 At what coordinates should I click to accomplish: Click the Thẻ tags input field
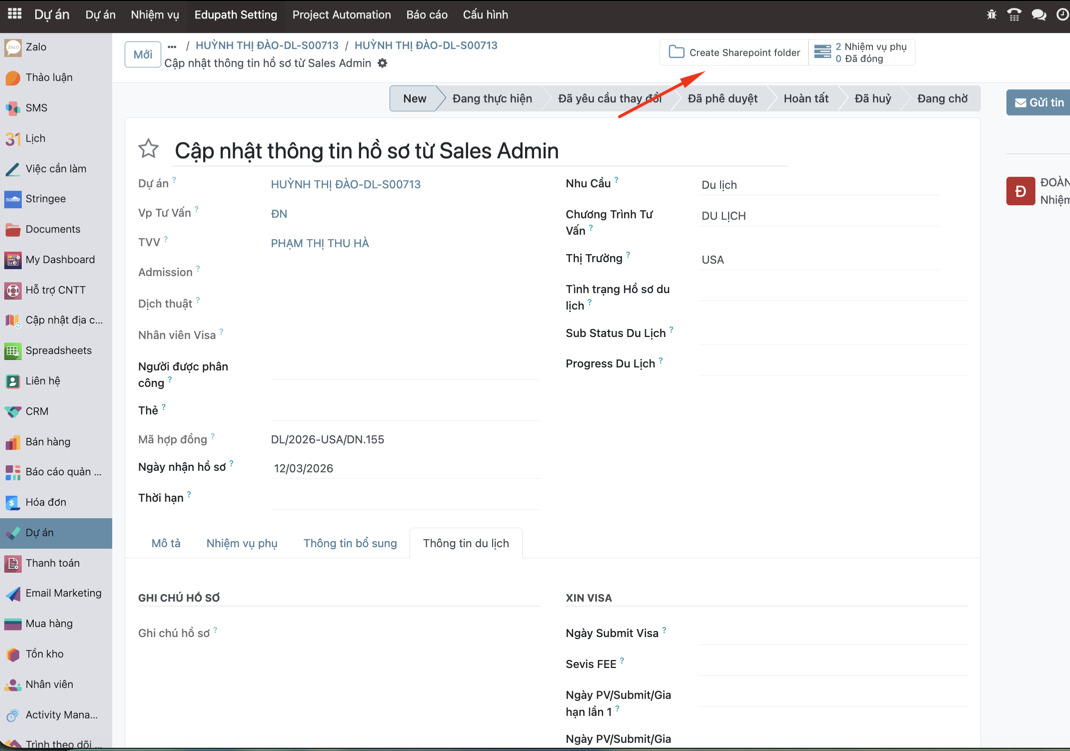405,411
